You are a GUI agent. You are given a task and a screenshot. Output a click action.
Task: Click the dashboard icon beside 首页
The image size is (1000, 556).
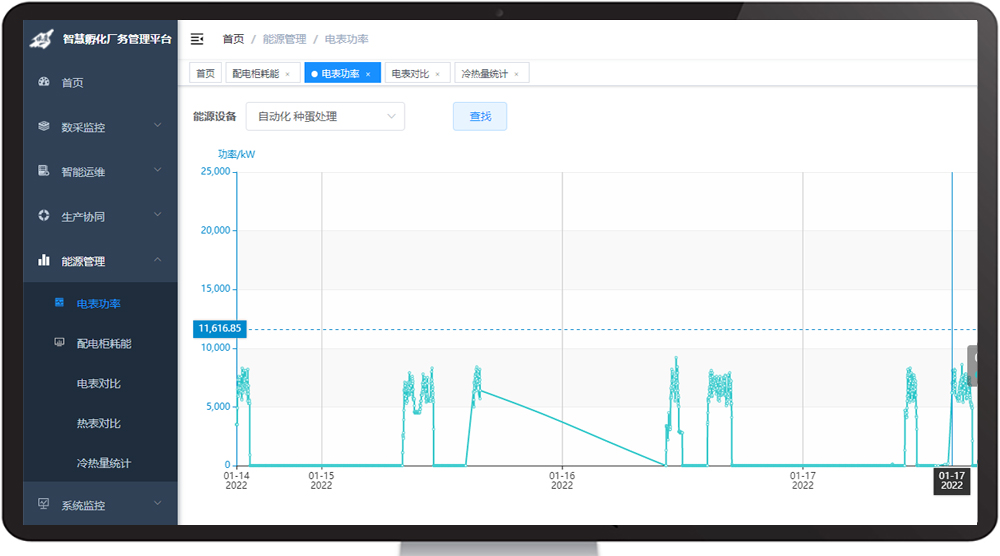(x=44, y=82)
